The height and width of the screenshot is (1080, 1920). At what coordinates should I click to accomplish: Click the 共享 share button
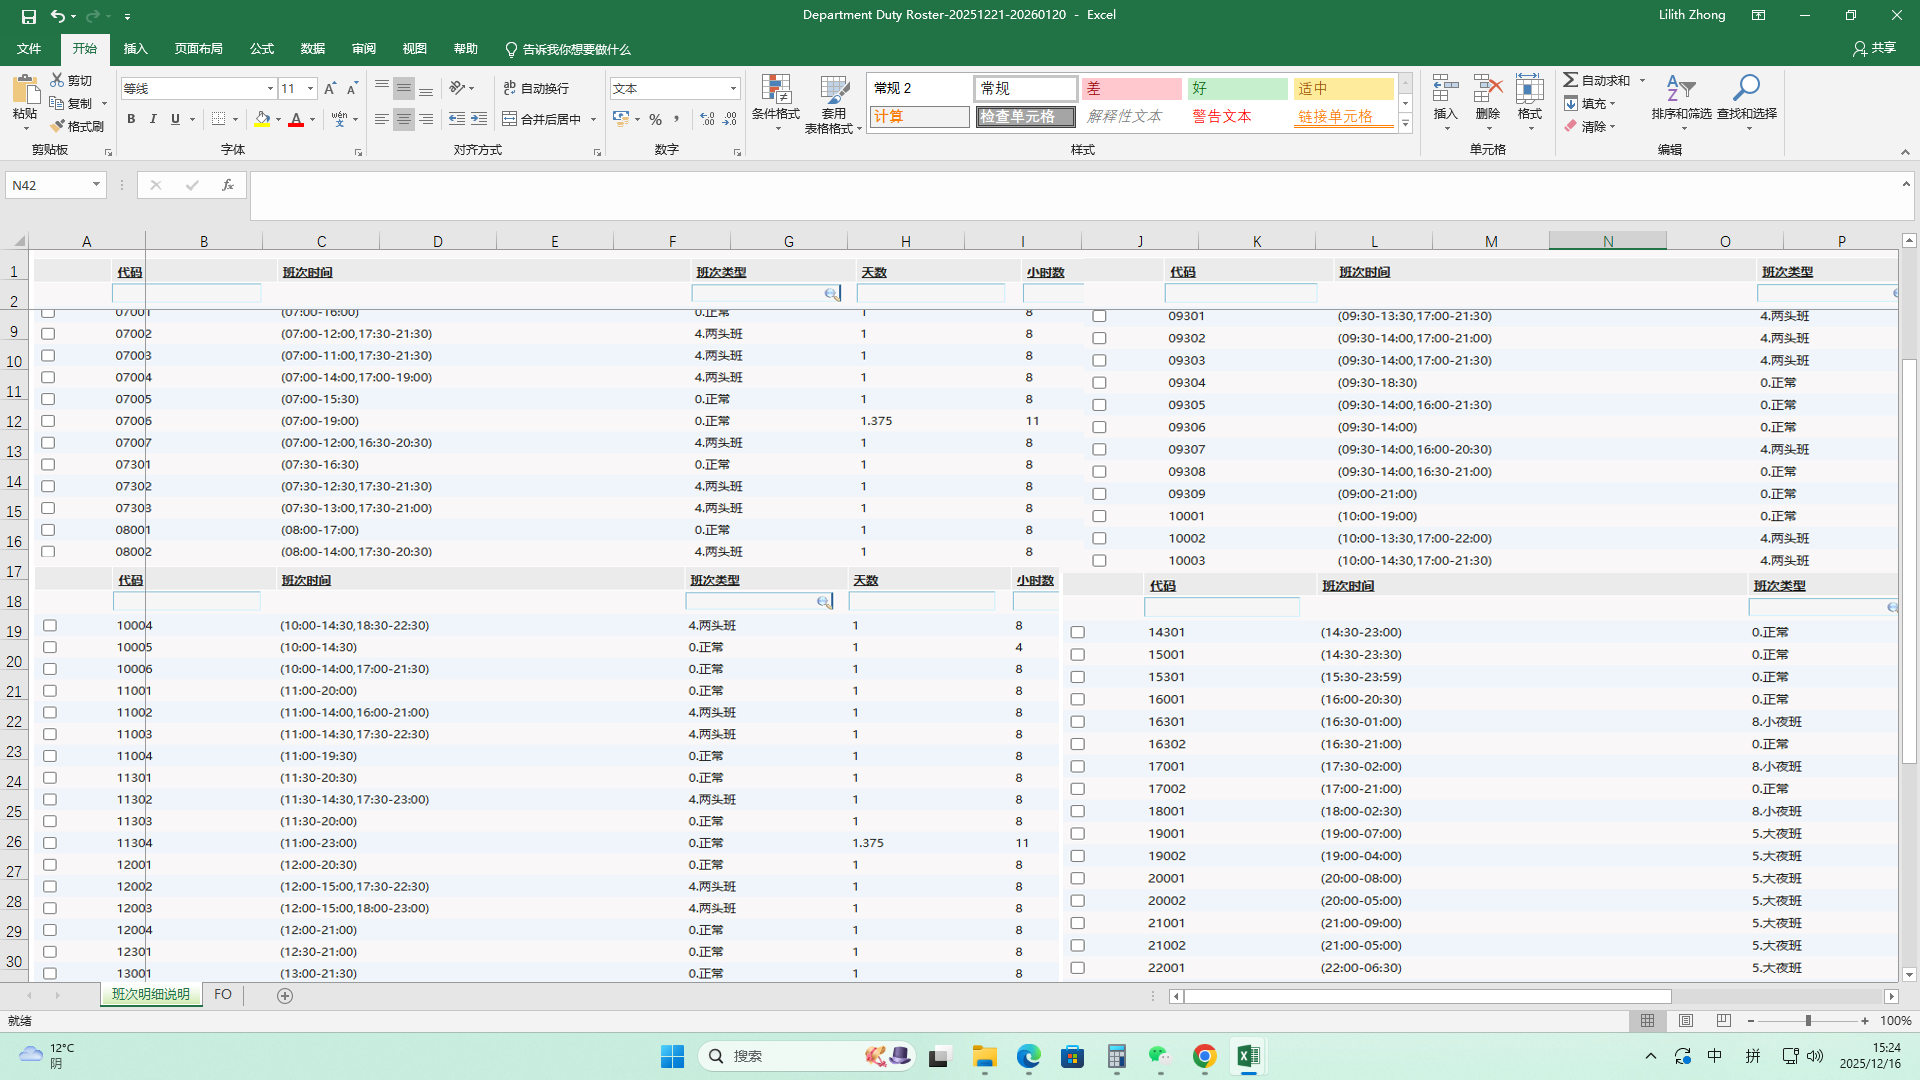tap(1875, 48)
